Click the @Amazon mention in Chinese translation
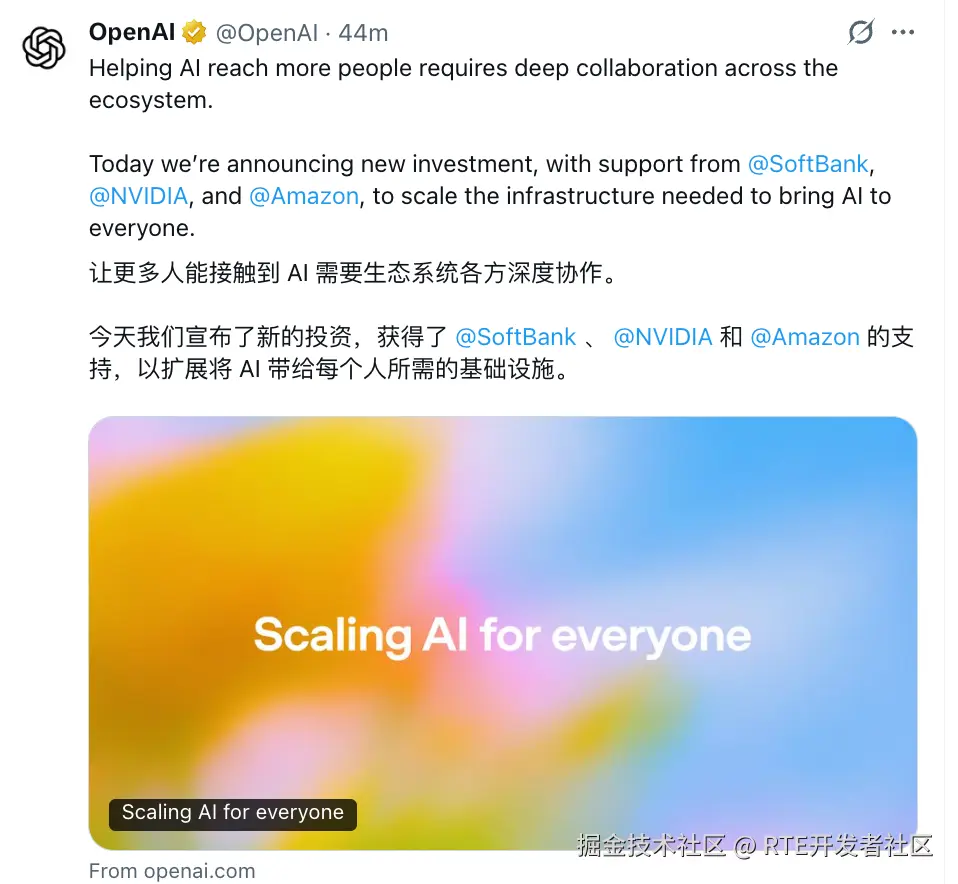The height and width of the screenshot is (884, 958). click(x=805, y=337)
